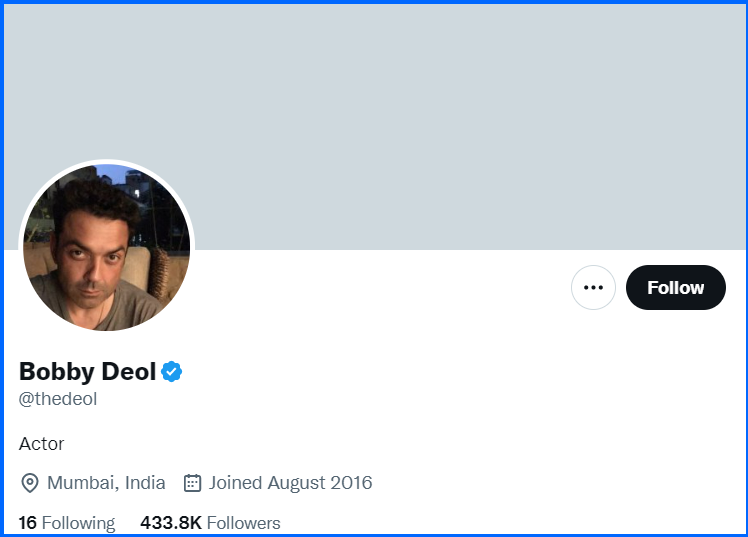Image resolution: width=748 pixels, height=537 pixels.
Task: Click the location pin icon
Action: click(30, 483)
